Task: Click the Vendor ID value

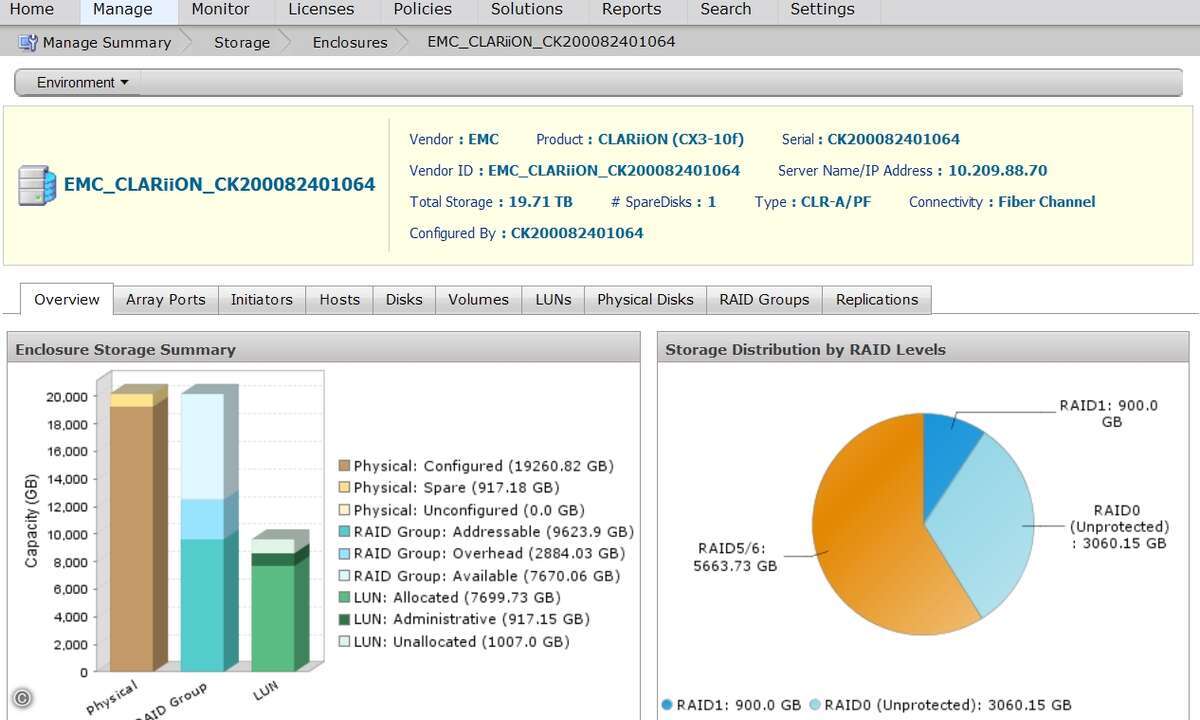Action: [614, 171]
